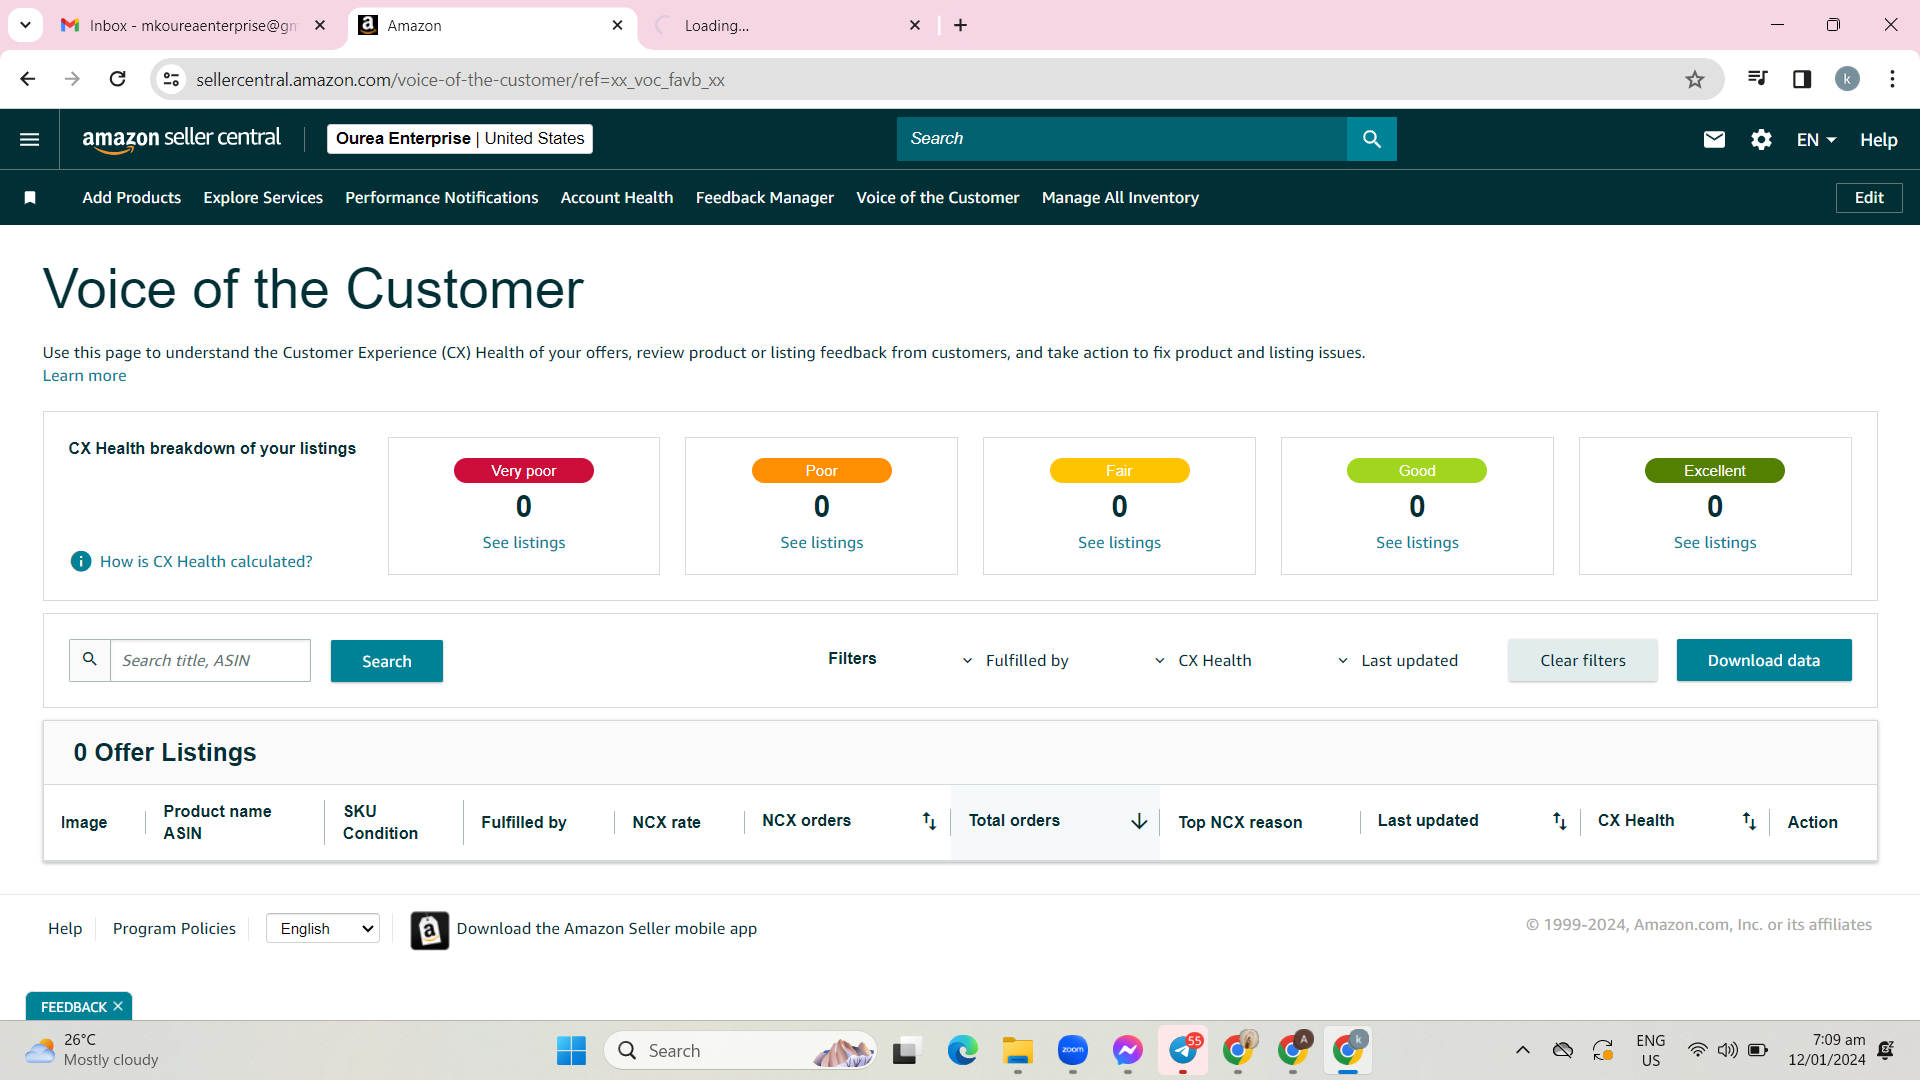
Task: Open the Chrome profile avatar
Action: point(1847,79)
